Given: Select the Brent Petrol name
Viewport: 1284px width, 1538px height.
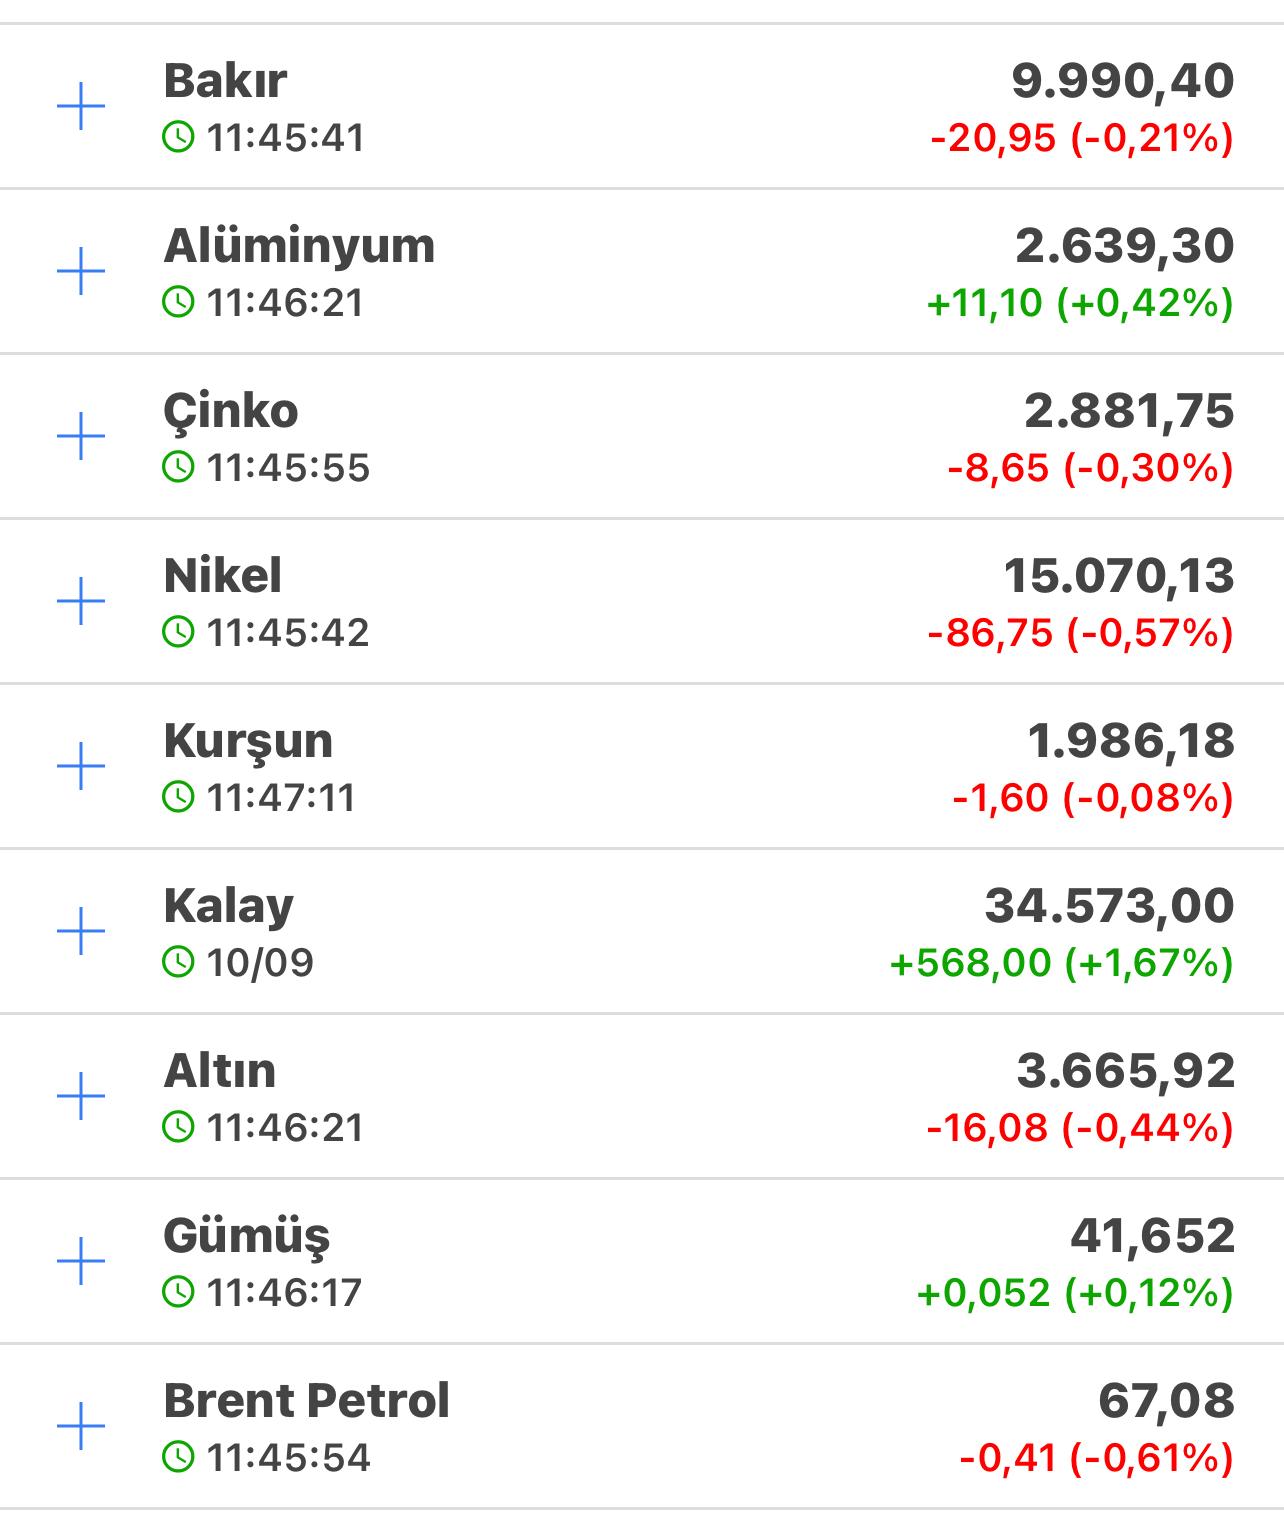Looking at the screenshot, I should click(306, 1401).
